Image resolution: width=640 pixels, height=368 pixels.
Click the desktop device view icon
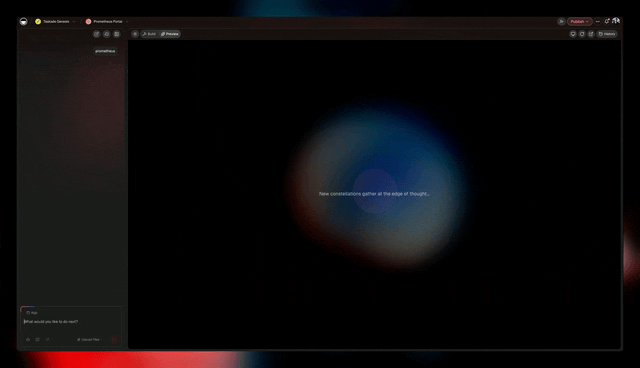573,34
